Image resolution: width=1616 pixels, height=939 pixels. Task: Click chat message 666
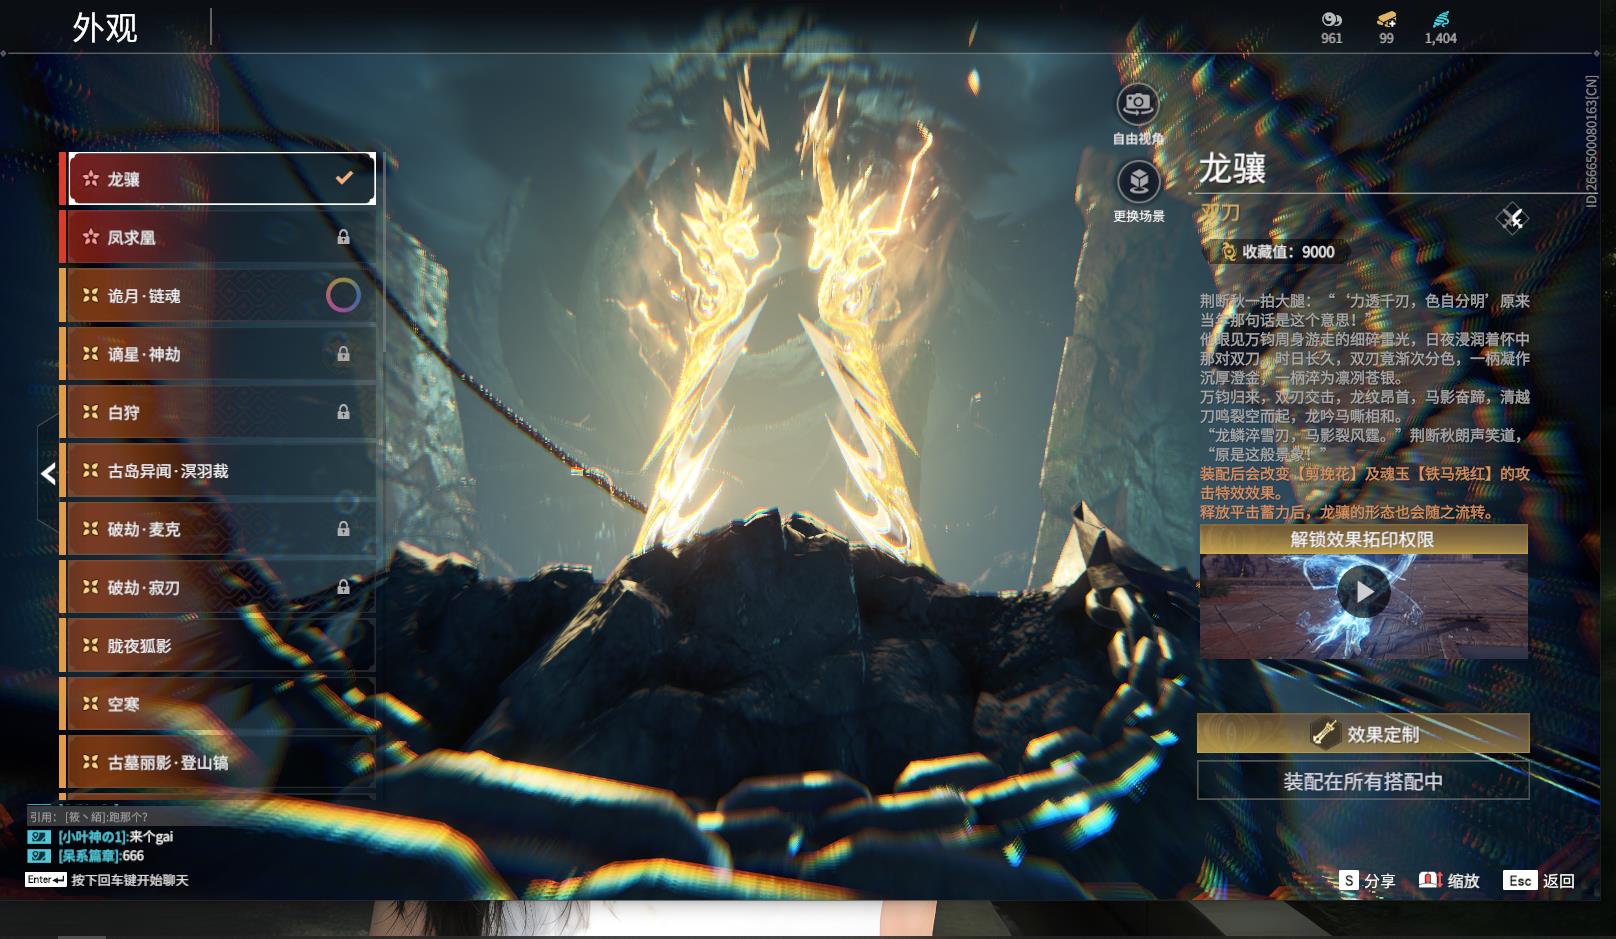coord(133,856)
